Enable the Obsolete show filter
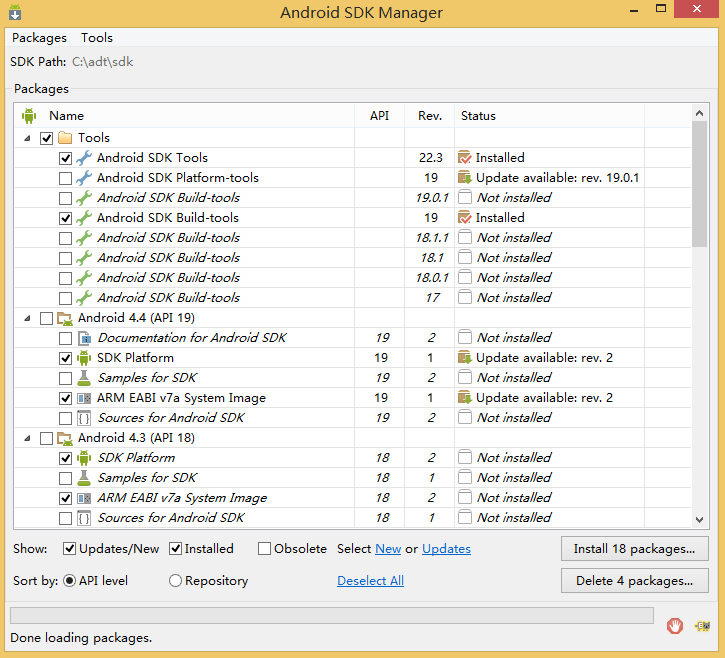The image size is (725, 658). (x=264, y=549)
